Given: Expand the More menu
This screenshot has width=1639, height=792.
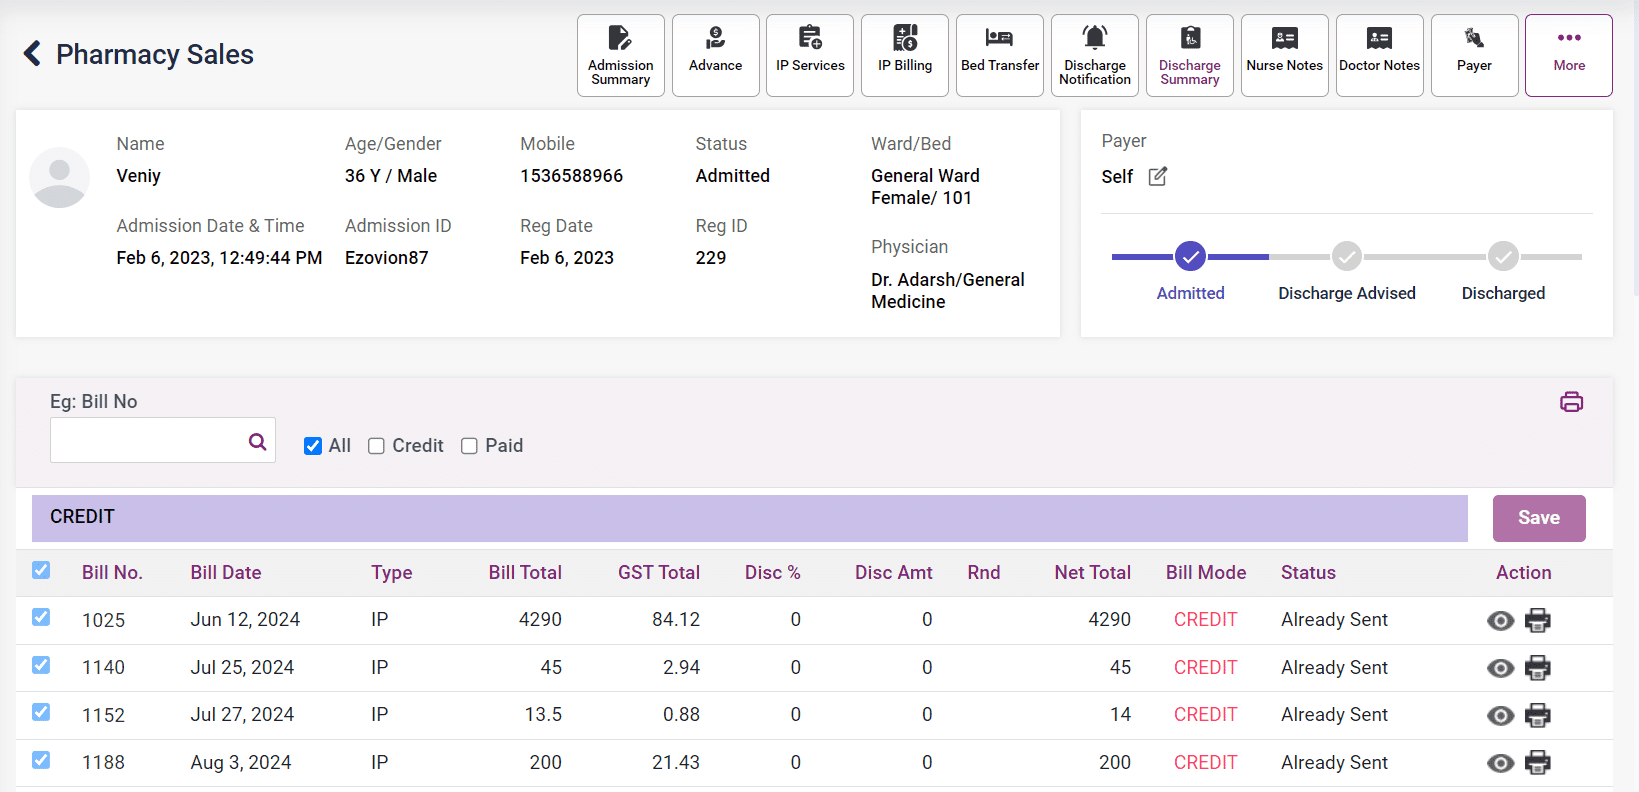Looking at the screenshot, I should (x=1568, y=56).
